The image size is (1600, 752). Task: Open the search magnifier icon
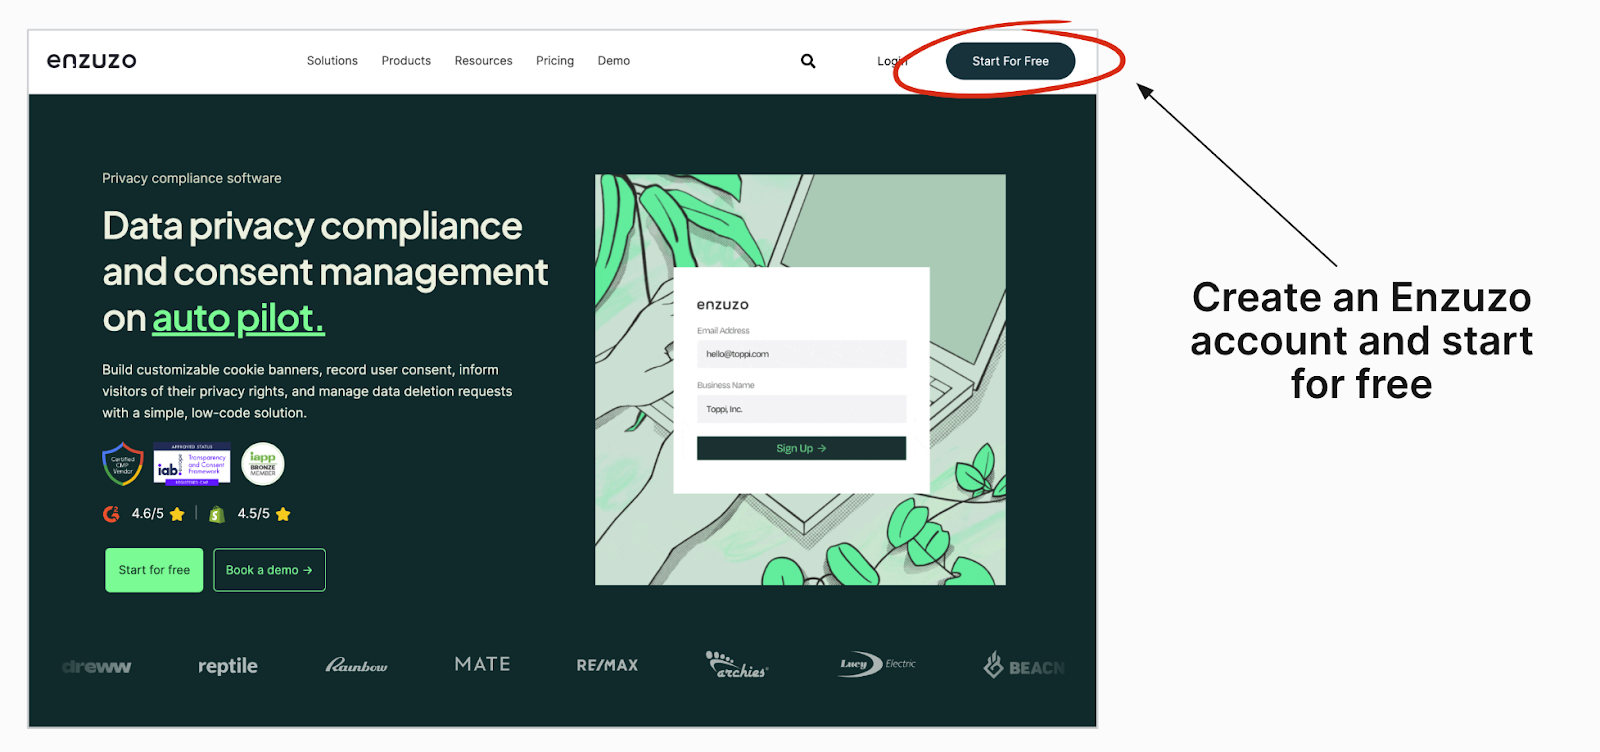click(x=808, y=61)
